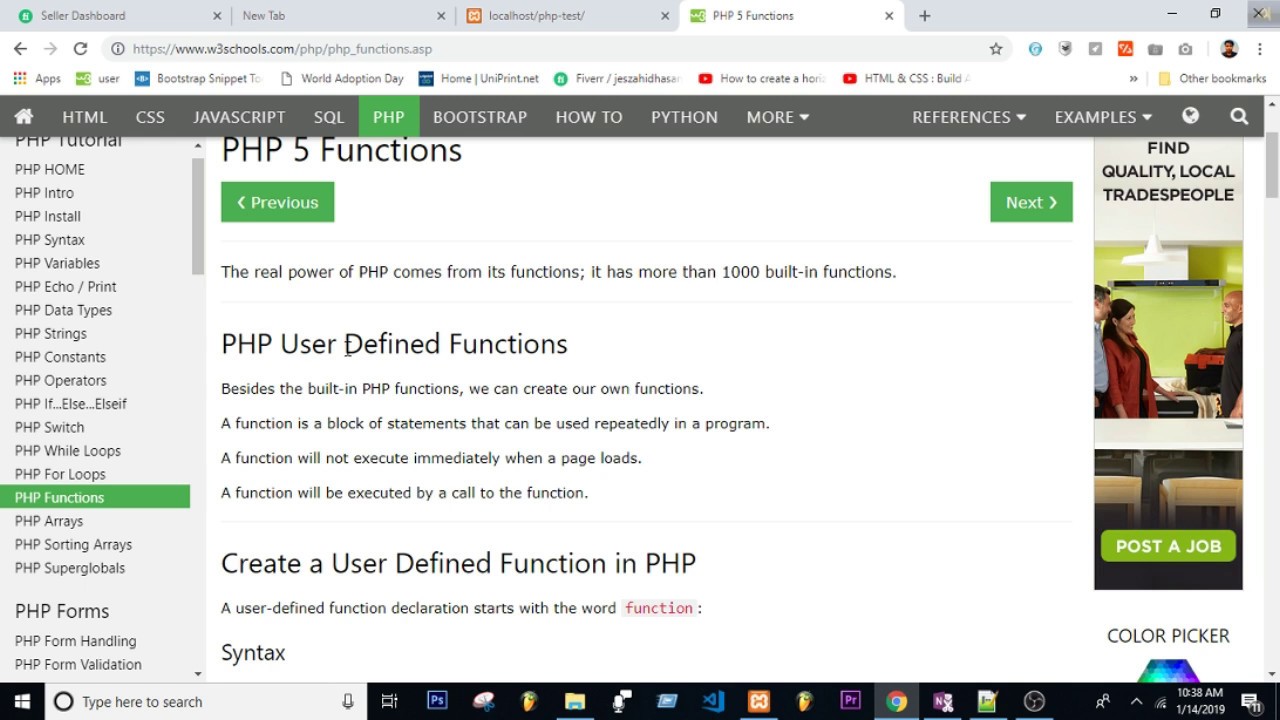This screenshot has width=1280, height=720.
Task: Open the Chrome three-dot menu
Action: pyautogui.click(x=1260, y=48)
